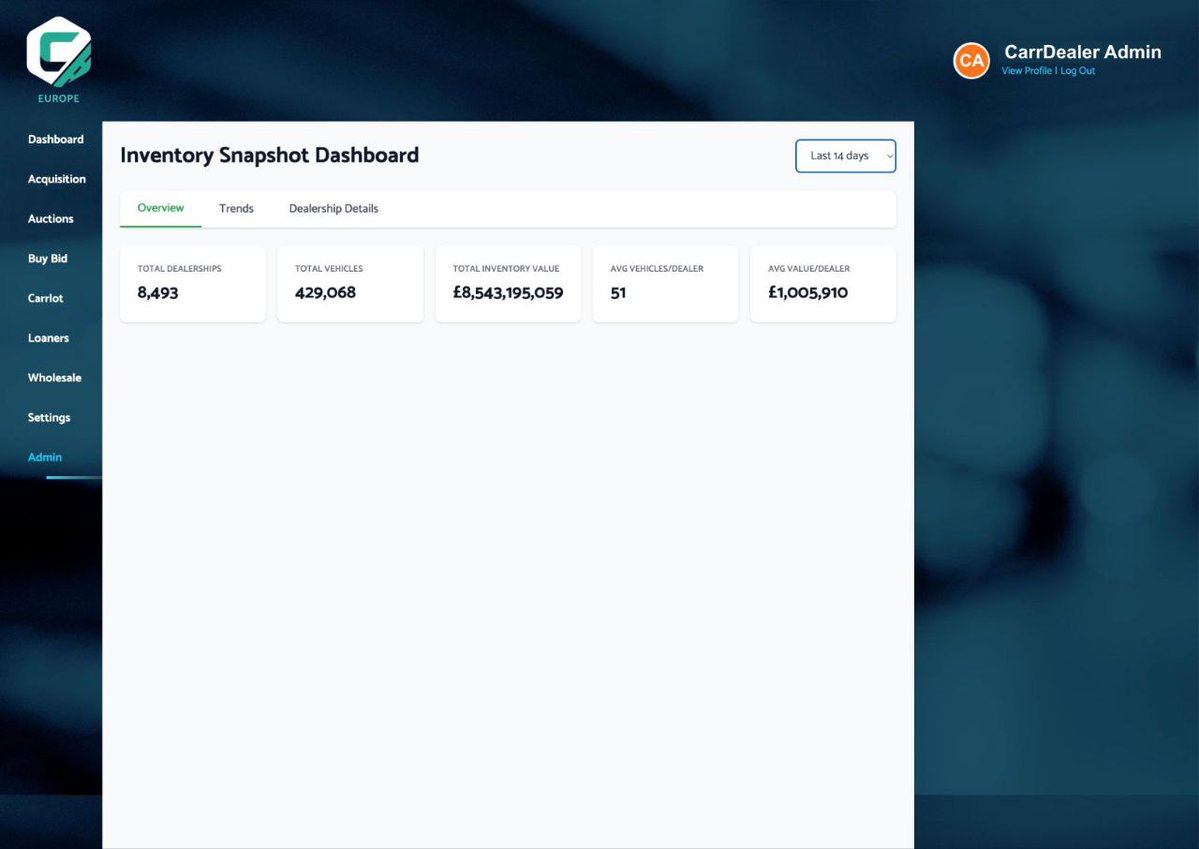Click the Total Inventory Value £8,543,195,059
This screenshot has width=1199, height=849.
pyautogui.click(x=508, y=293)
